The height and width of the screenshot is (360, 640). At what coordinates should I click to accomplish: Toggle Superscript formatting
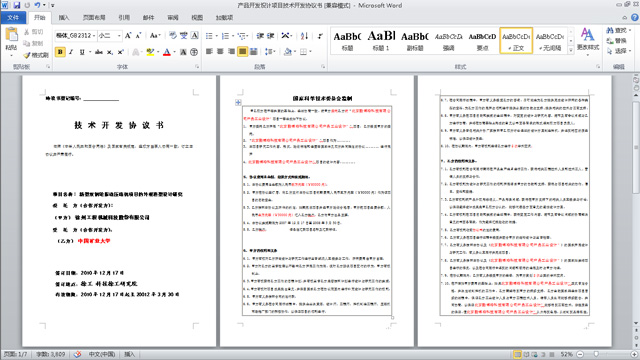120,52
